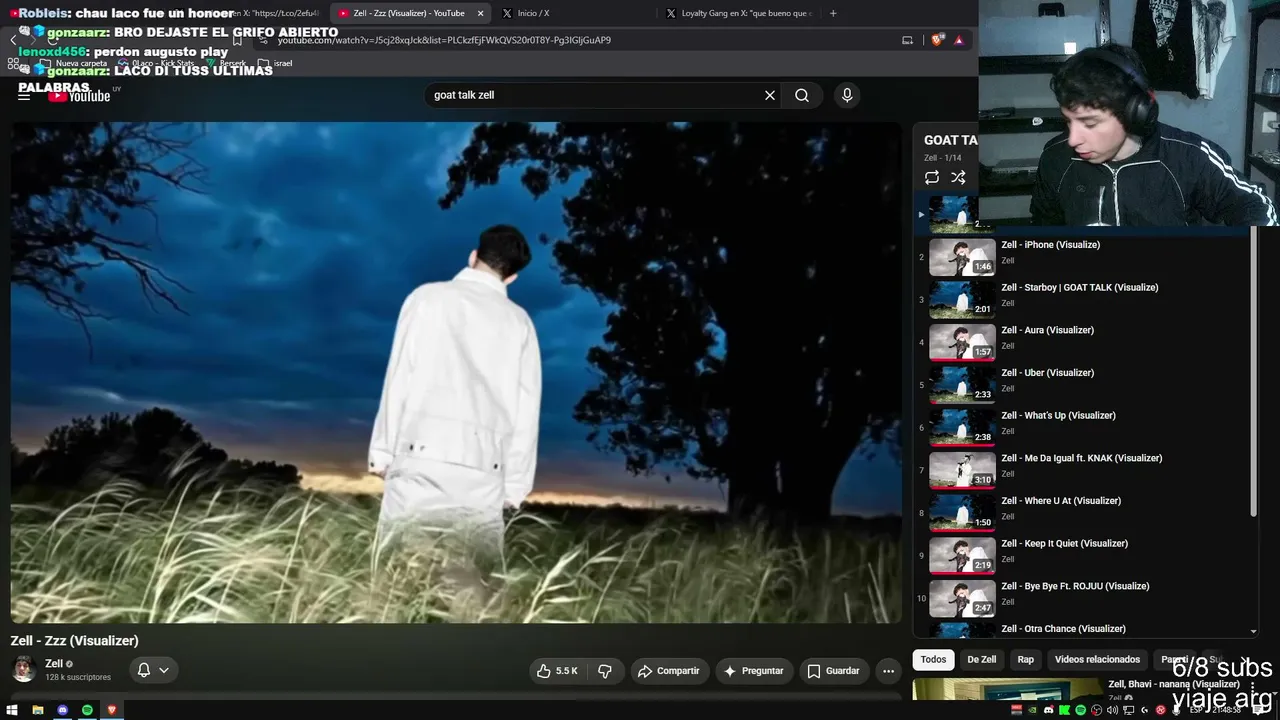Viewport: 1280px width, 720px height.
Task: Select the 'De Zell' filter chip
Action: [x=981, y=660]
